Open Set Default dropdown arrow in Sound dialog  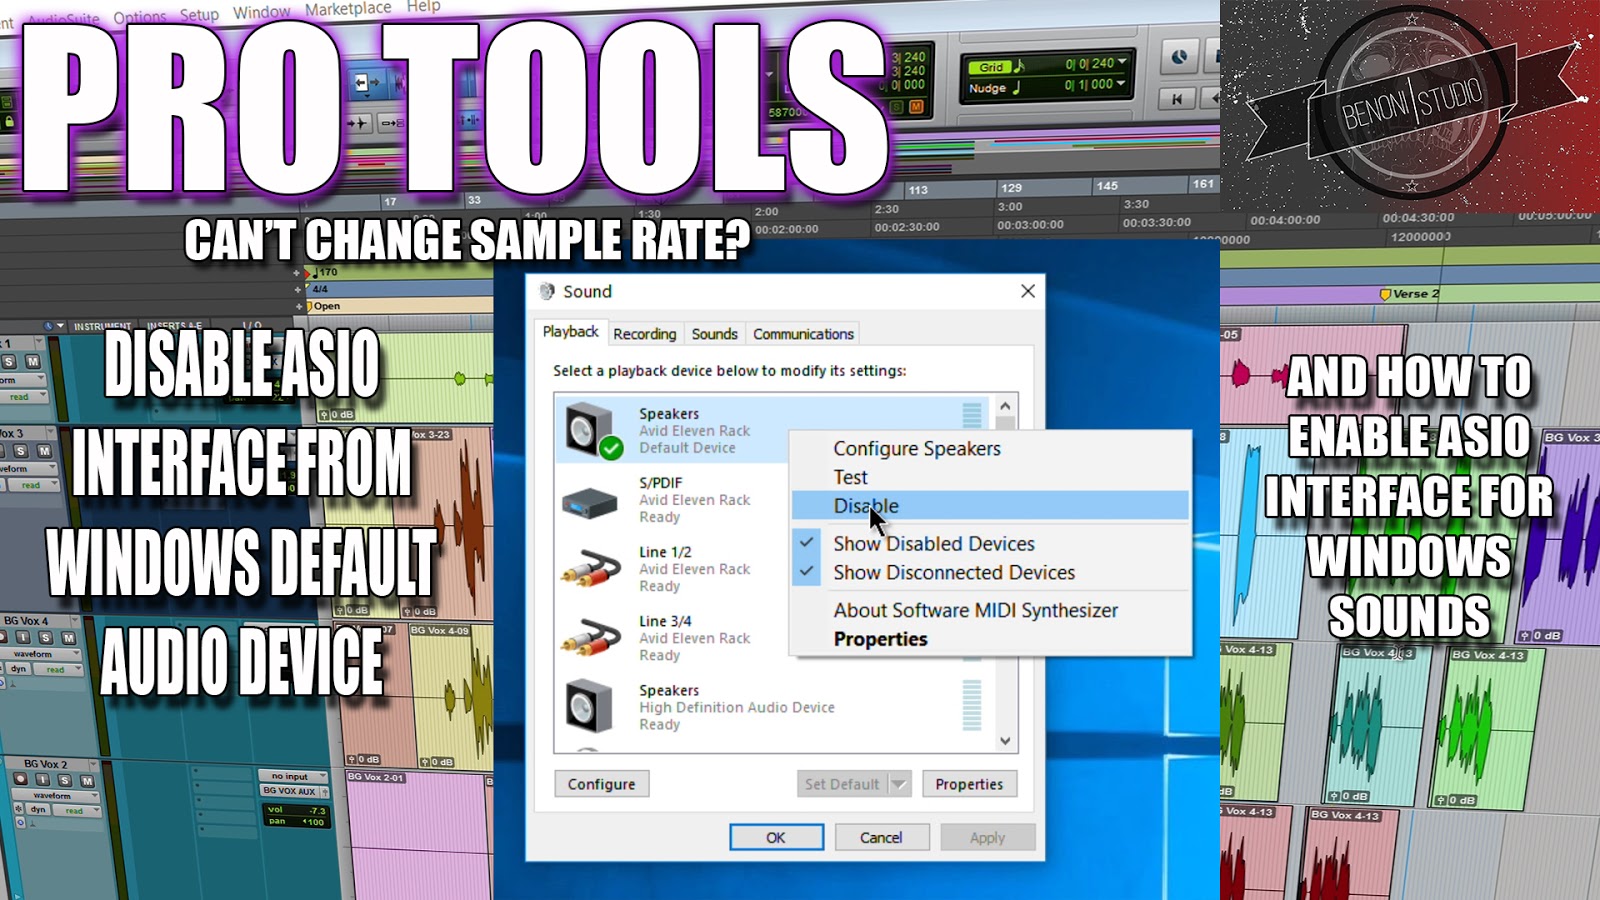(x=898, y=784)
